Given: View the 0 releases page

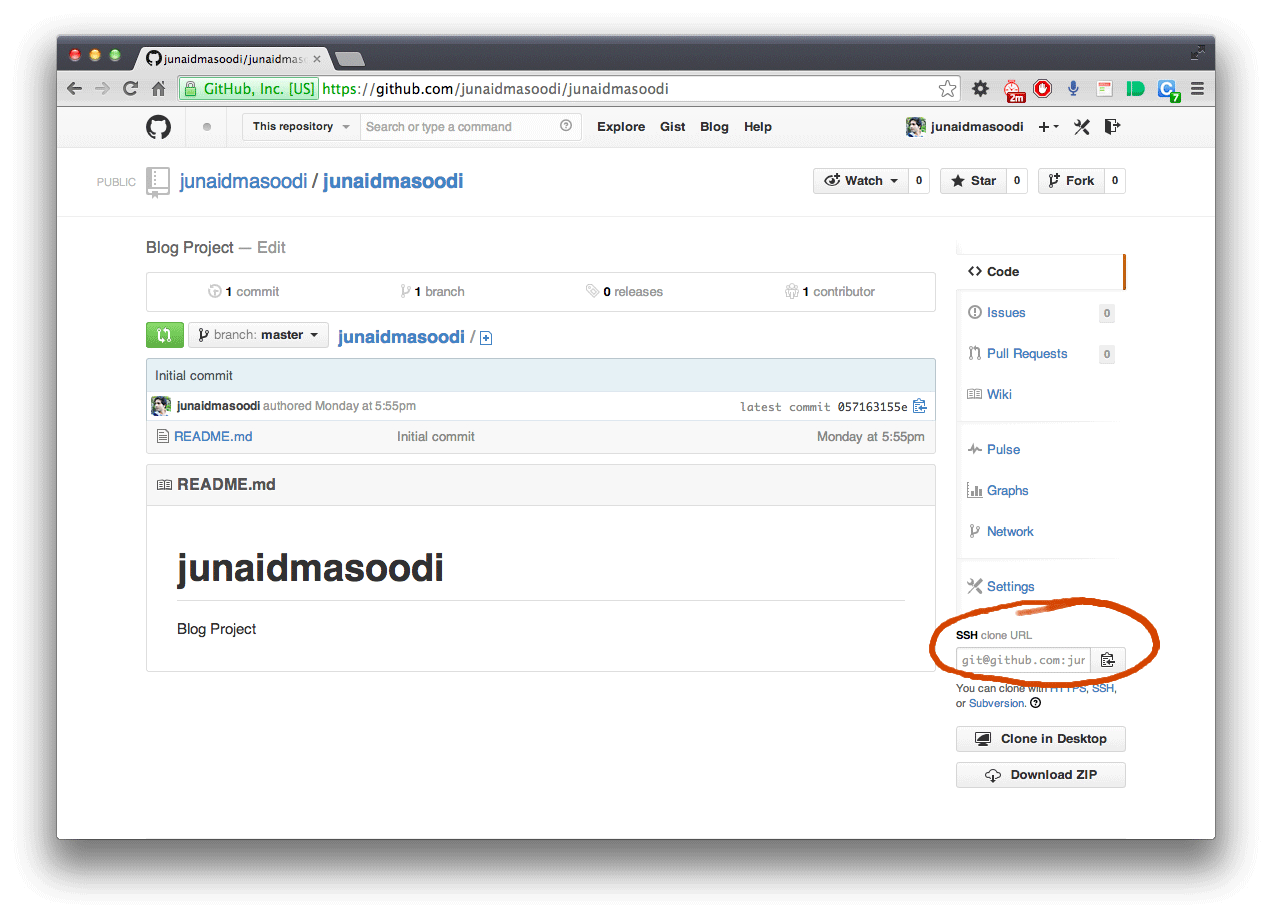Looking at the screenshot, I should 624,292.
